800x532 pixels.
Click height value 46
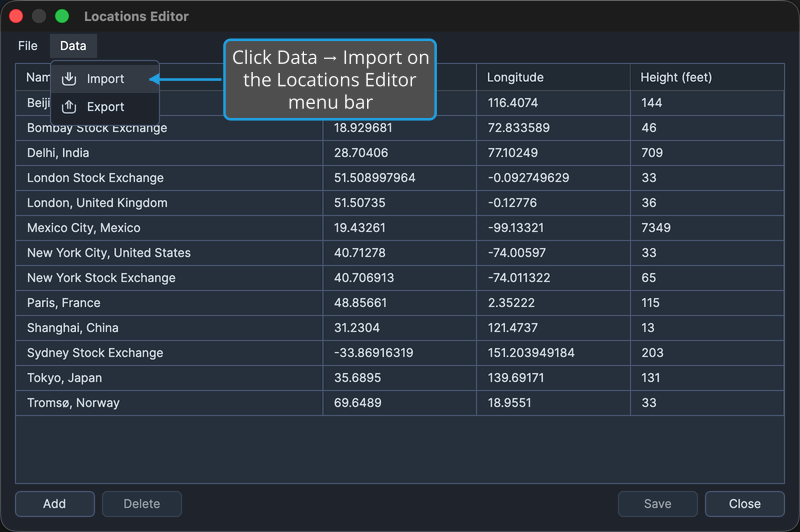(649, 128)
